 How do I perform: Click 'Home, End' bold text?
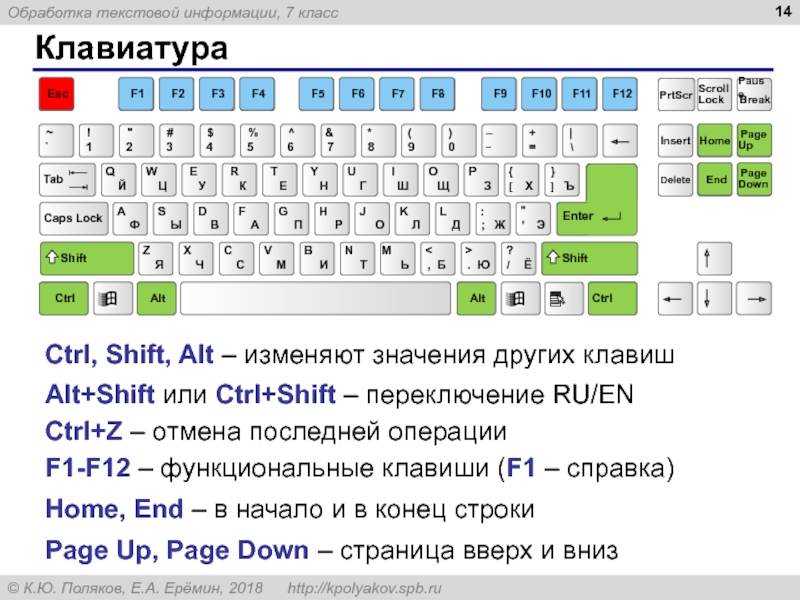pyautogui.click(x=114, y=509)
